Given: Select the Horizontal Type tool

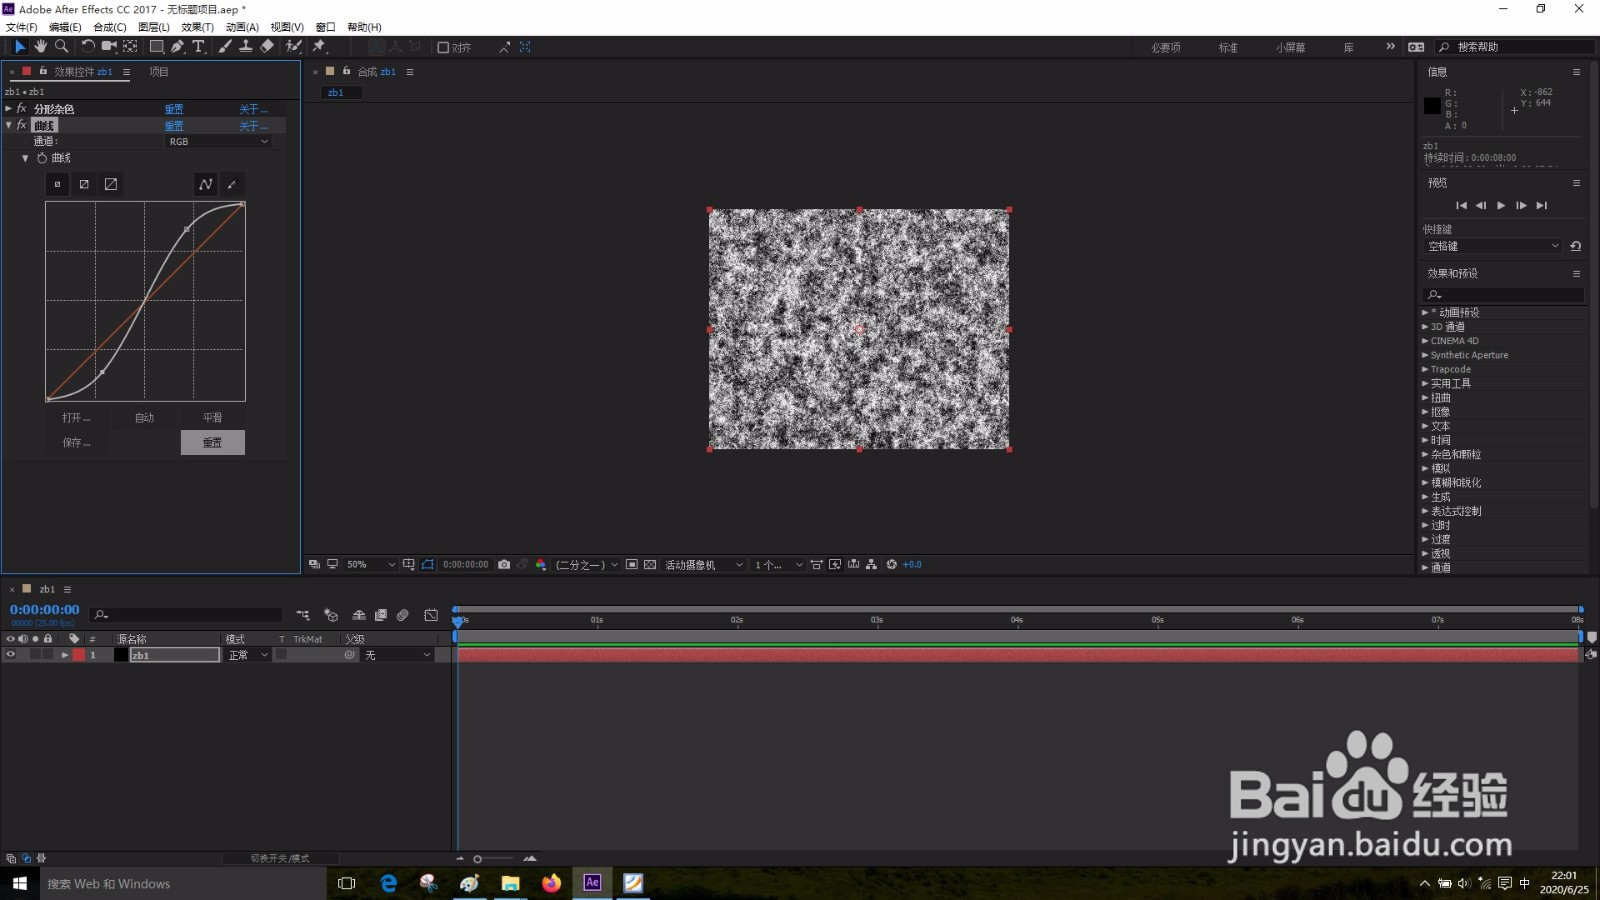Looking at the screenshot, I should [198, 46].
